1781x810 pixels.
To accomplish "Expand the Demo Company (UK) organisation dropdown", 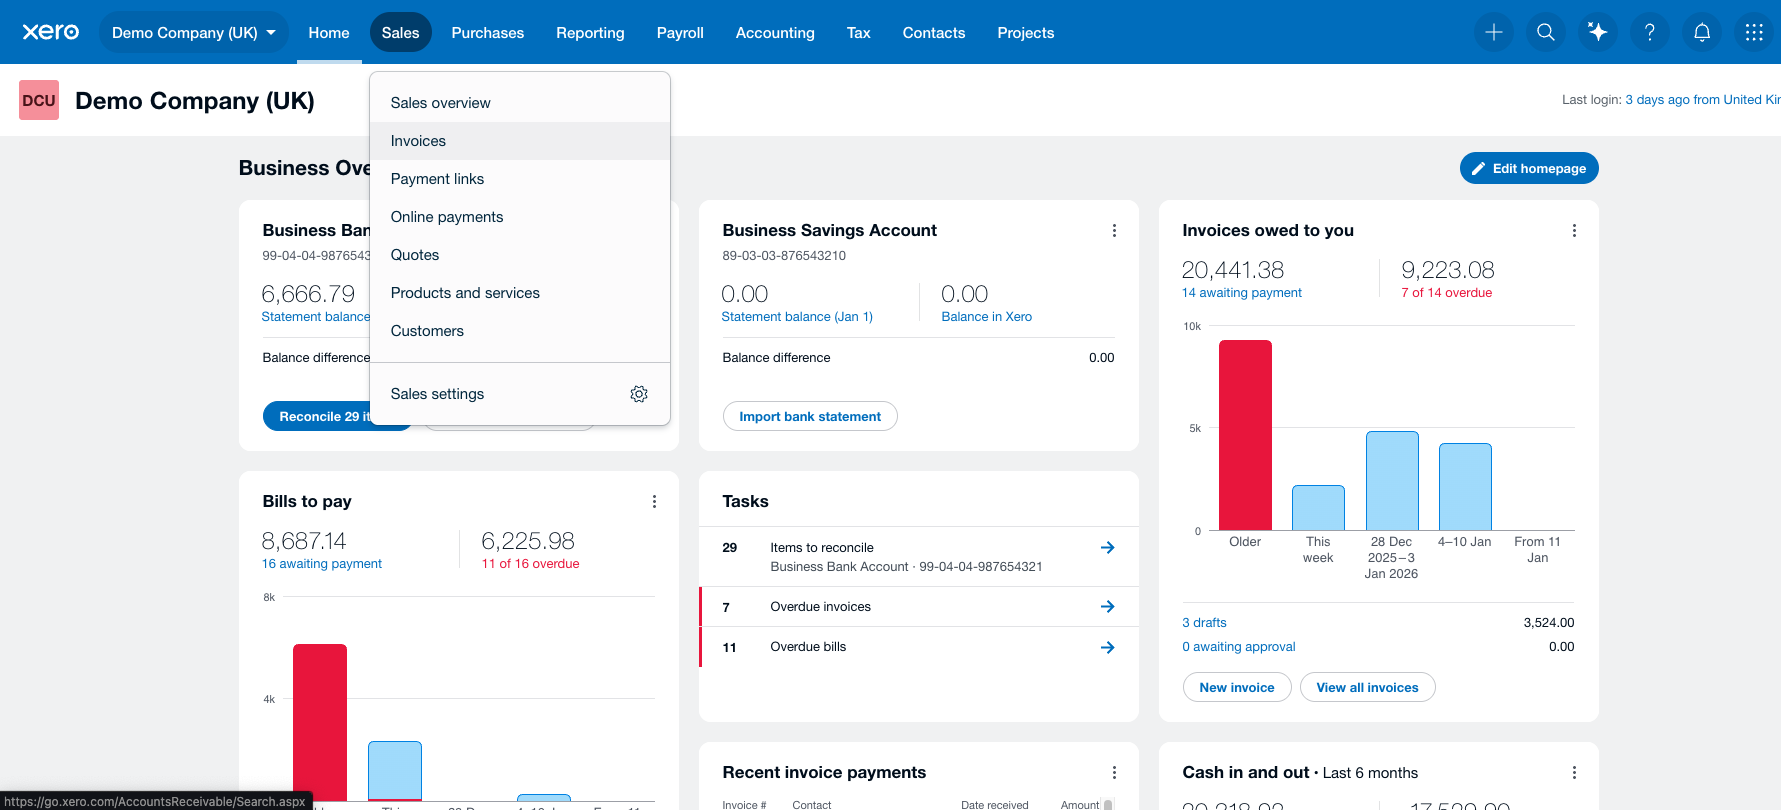I will point(194,32).
